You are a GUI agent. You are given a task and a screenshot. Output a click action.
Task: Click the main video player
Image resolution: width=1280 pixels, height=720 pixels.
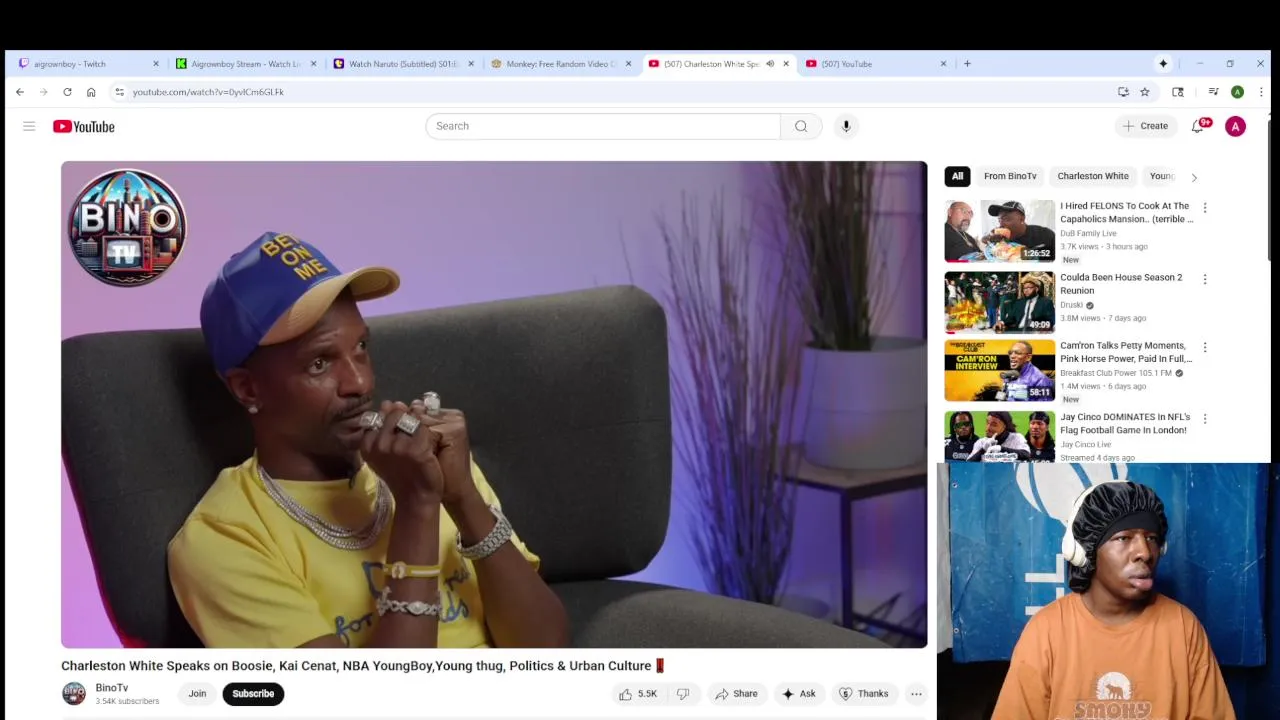coord(494,405)
